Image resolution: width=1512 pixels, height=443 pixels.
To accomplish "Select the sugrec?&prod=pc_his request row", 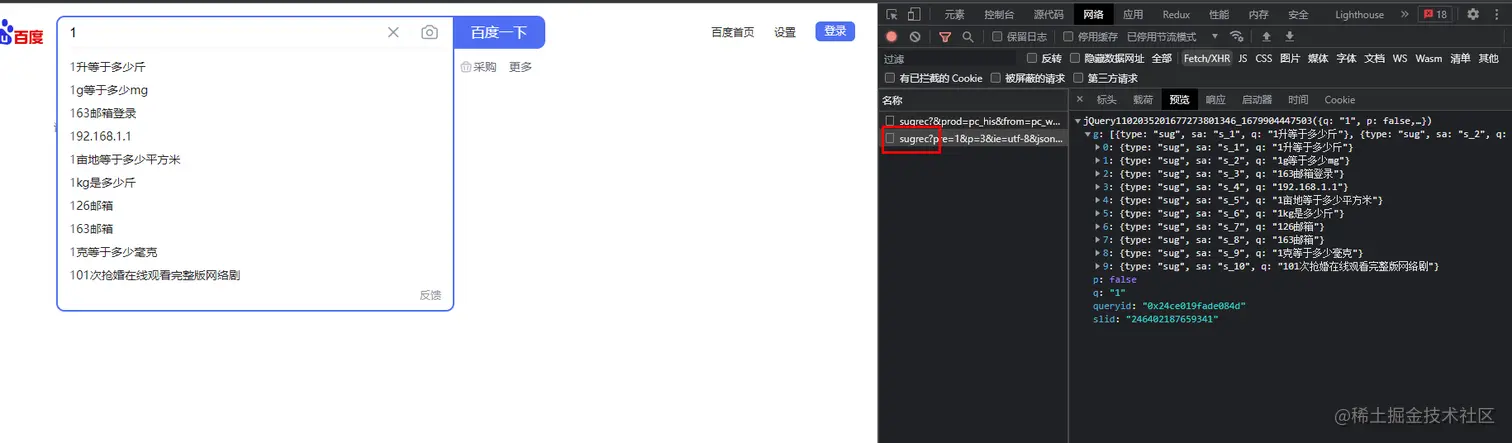I will 973,121.
